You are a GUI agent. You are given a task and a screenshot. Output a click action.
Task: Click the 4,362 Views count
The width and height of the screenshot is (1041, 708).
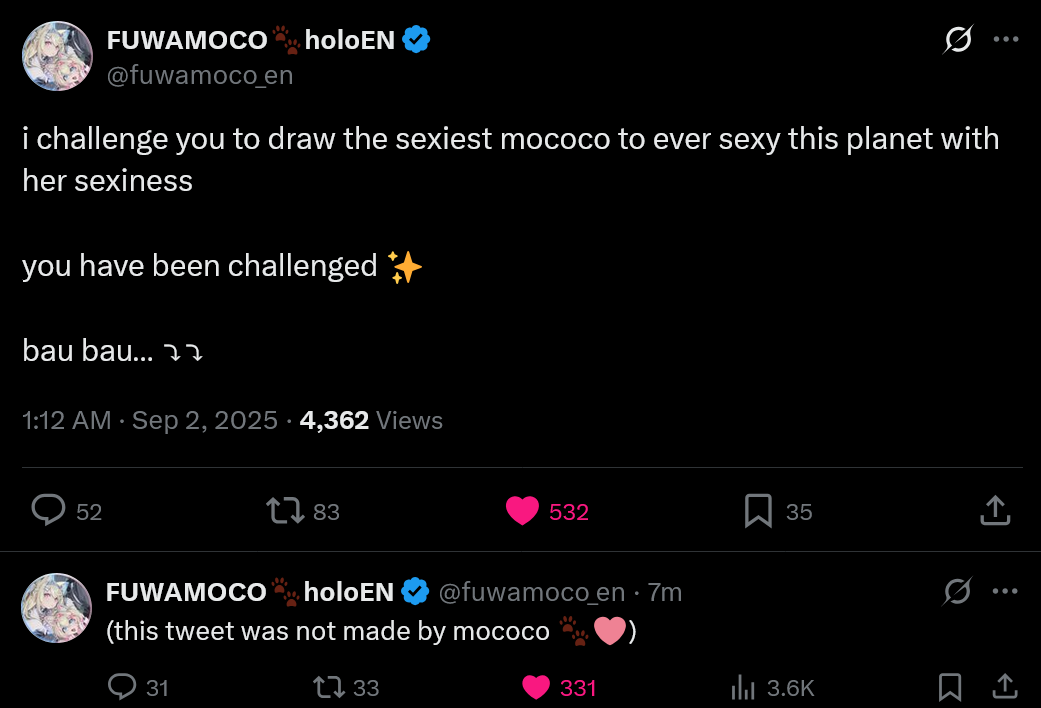pyautogui.click(x=371, y=420)
